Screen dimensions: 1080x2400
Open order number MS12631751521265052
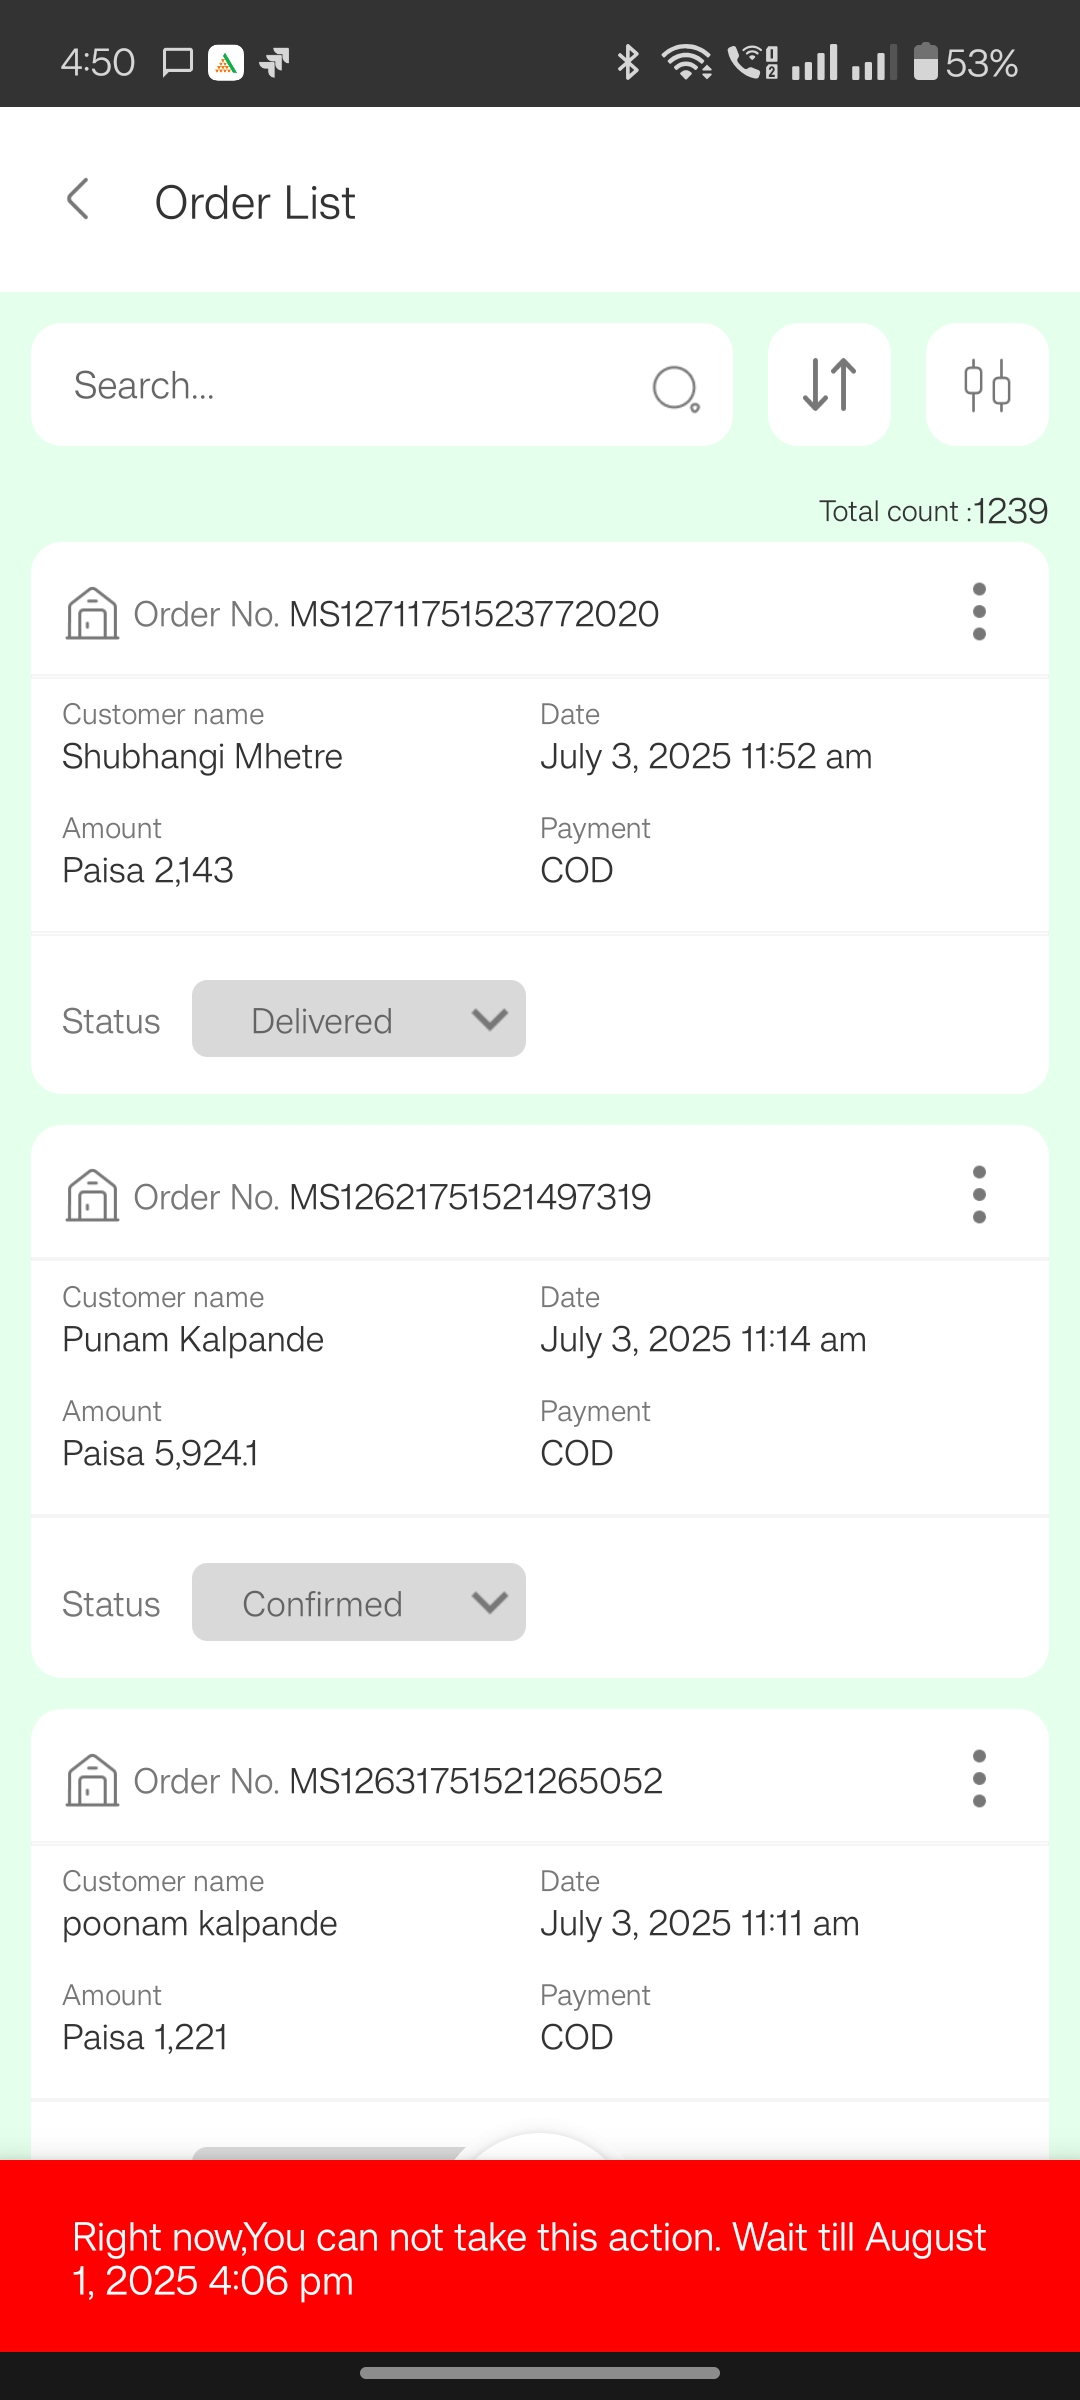(476, 1781)
